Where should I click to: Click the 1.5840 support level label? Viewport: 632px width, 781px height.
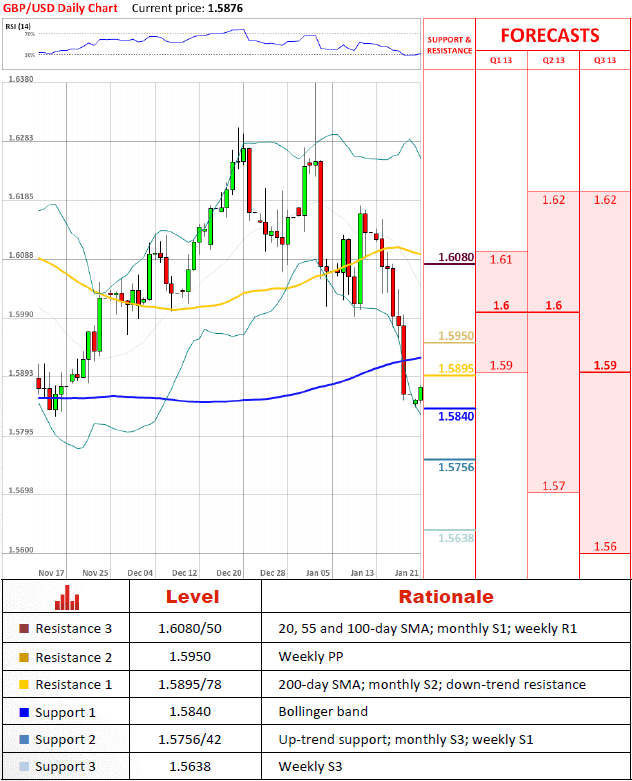point(456,416)
